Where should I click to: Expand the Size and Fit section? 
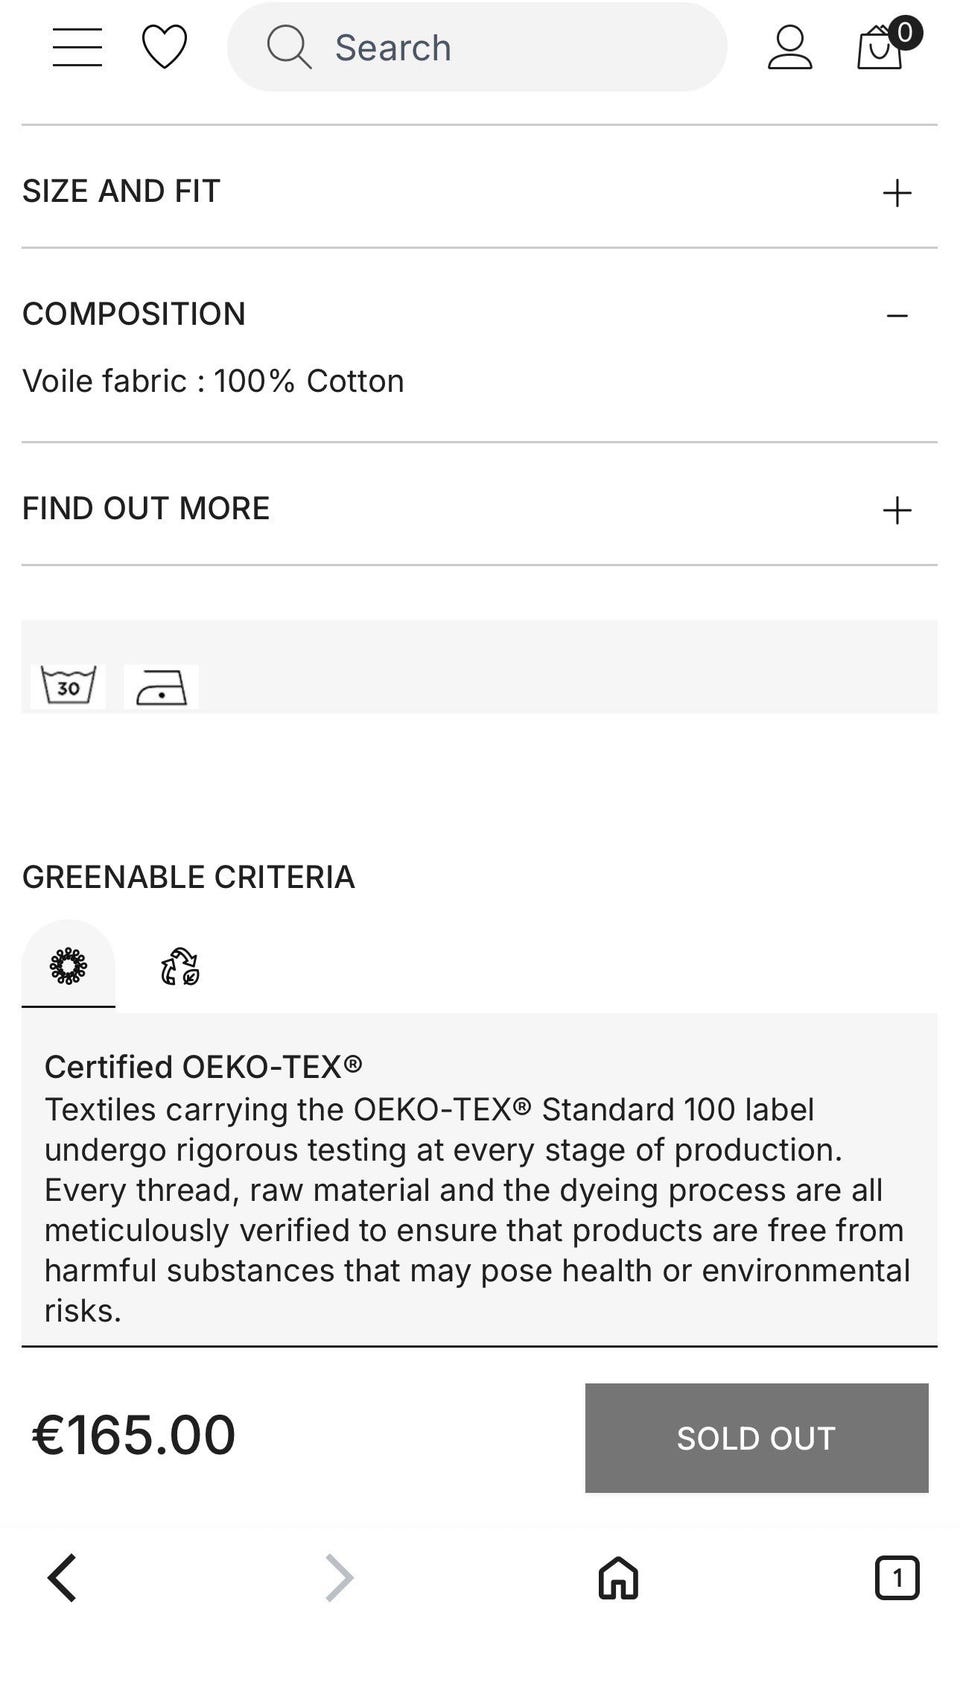pyautogui.click(x=897, y=192)
